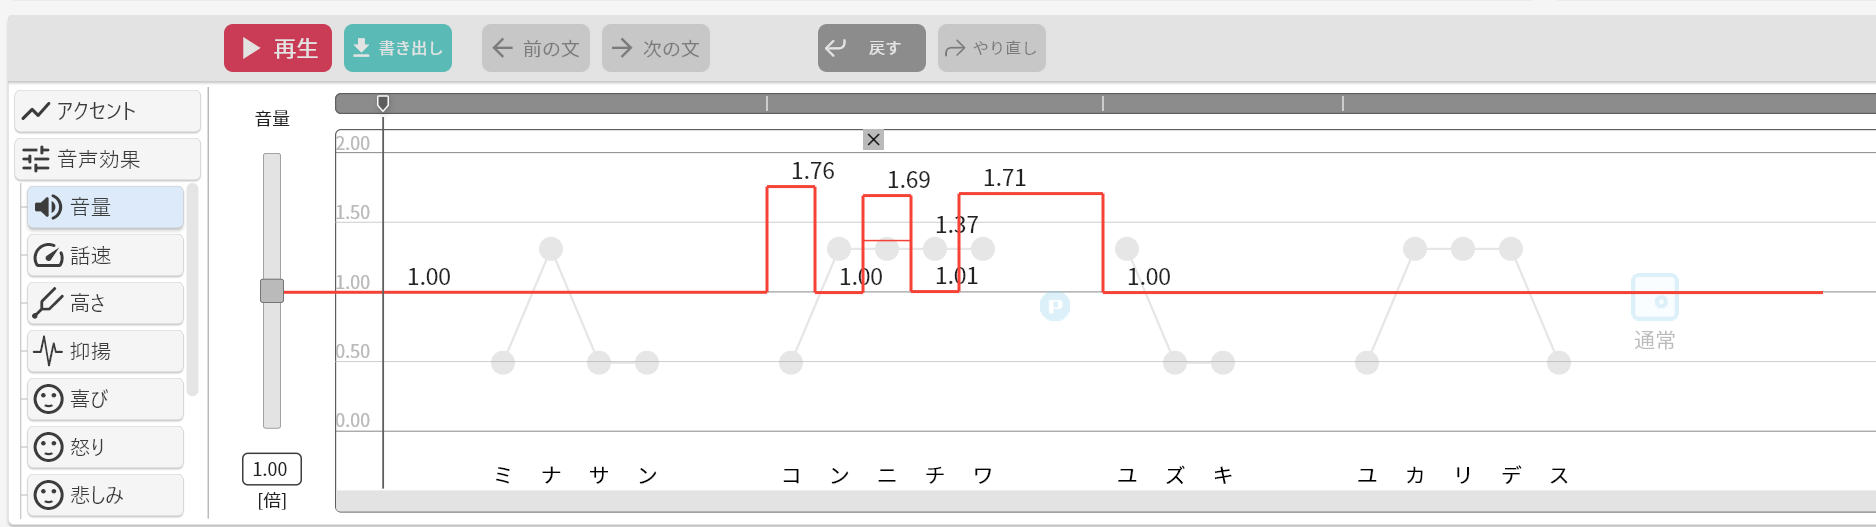Expand the 音声効果 voice effects section

tap(107, 159)
